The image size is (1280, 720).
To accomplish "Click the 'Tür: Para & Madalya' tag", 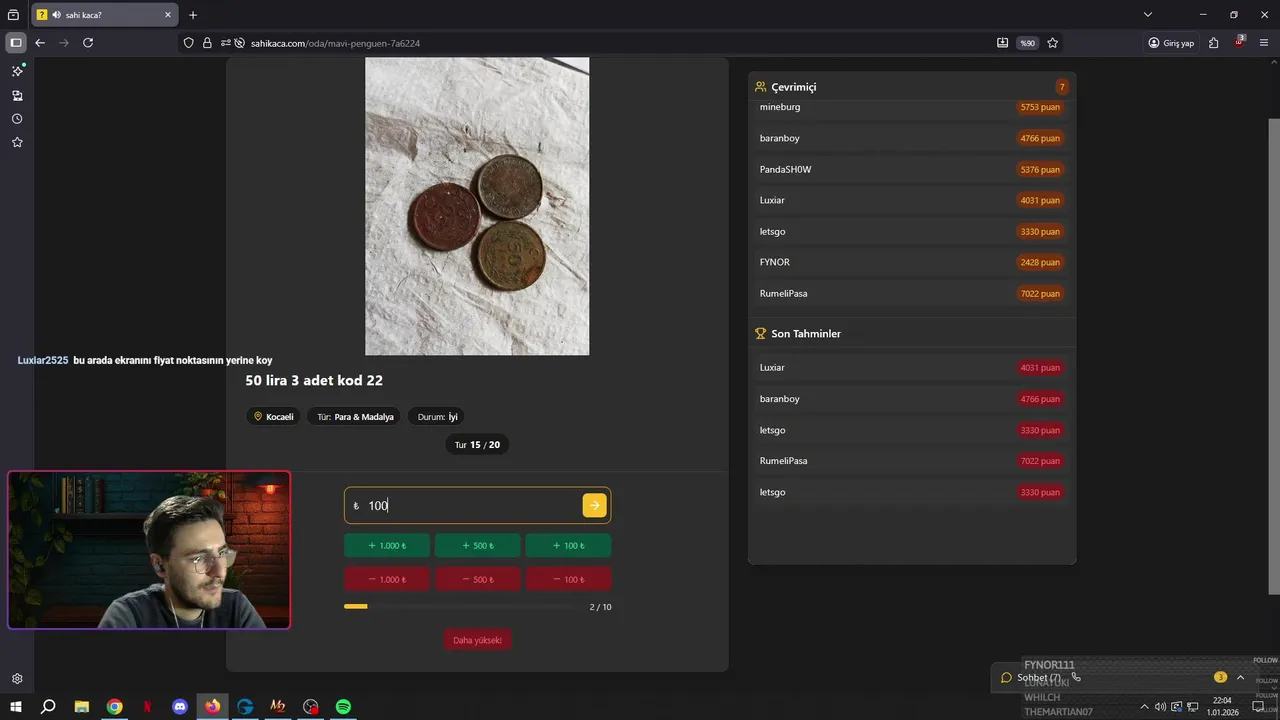I will [355, 417].
